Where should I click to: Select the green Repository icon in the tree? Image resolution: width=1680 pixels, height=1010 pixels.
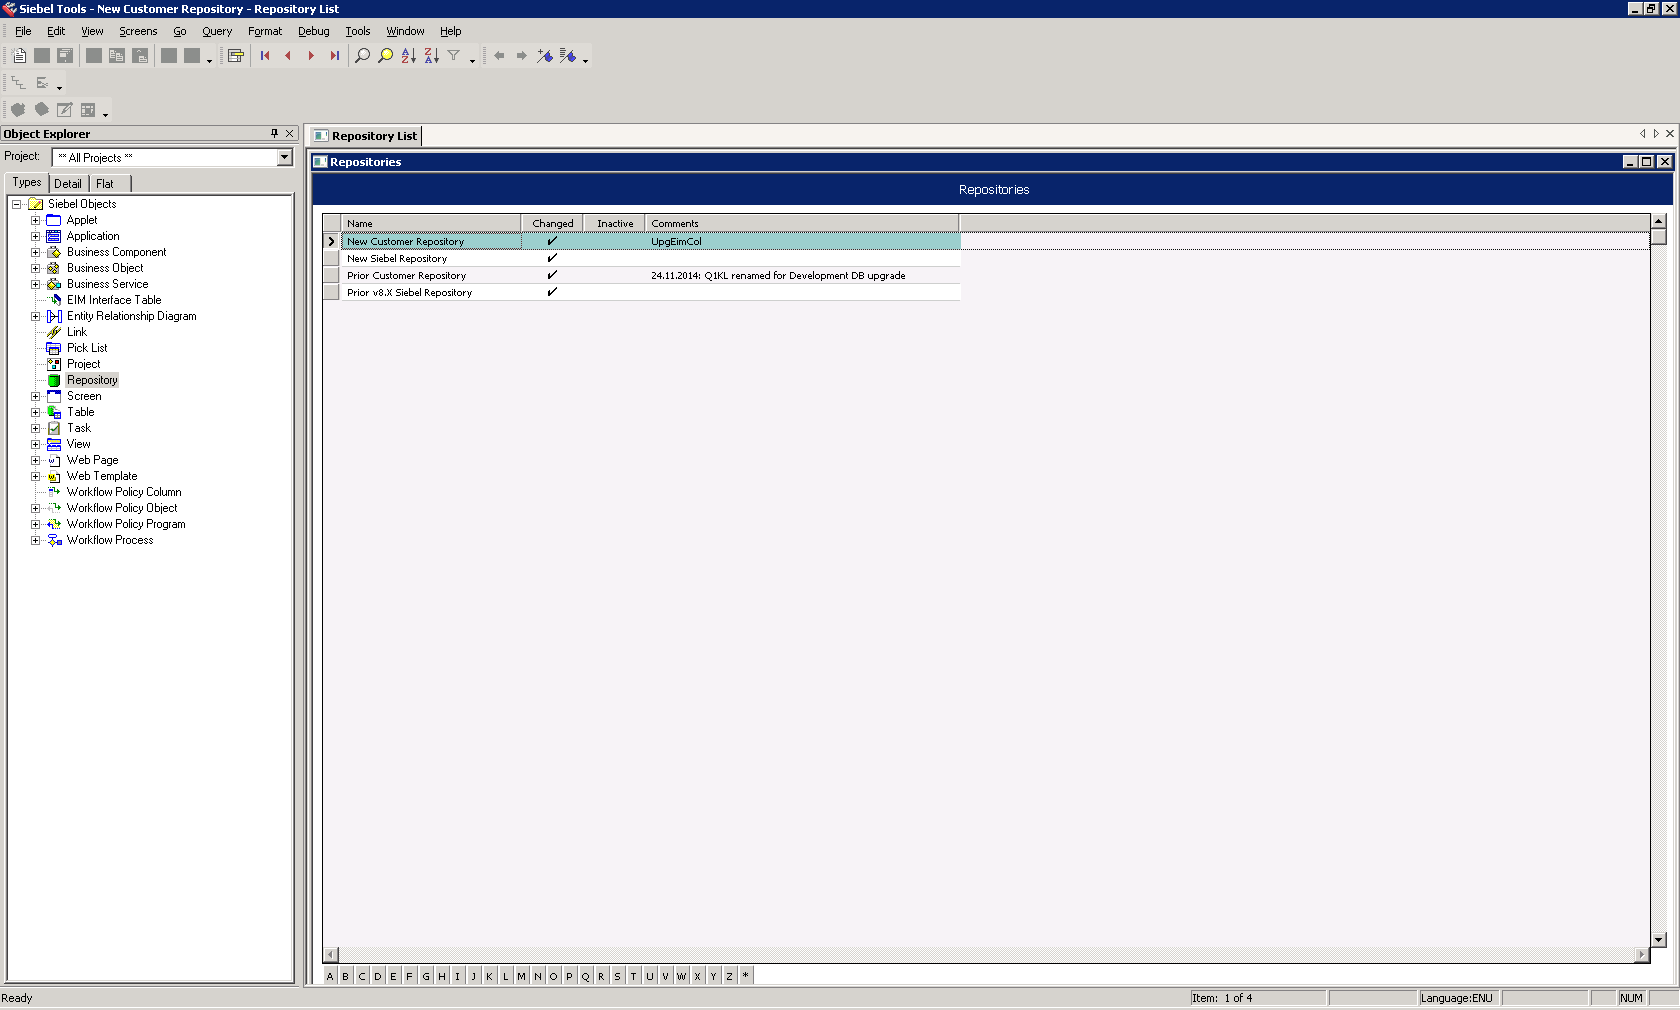(54, 380)
